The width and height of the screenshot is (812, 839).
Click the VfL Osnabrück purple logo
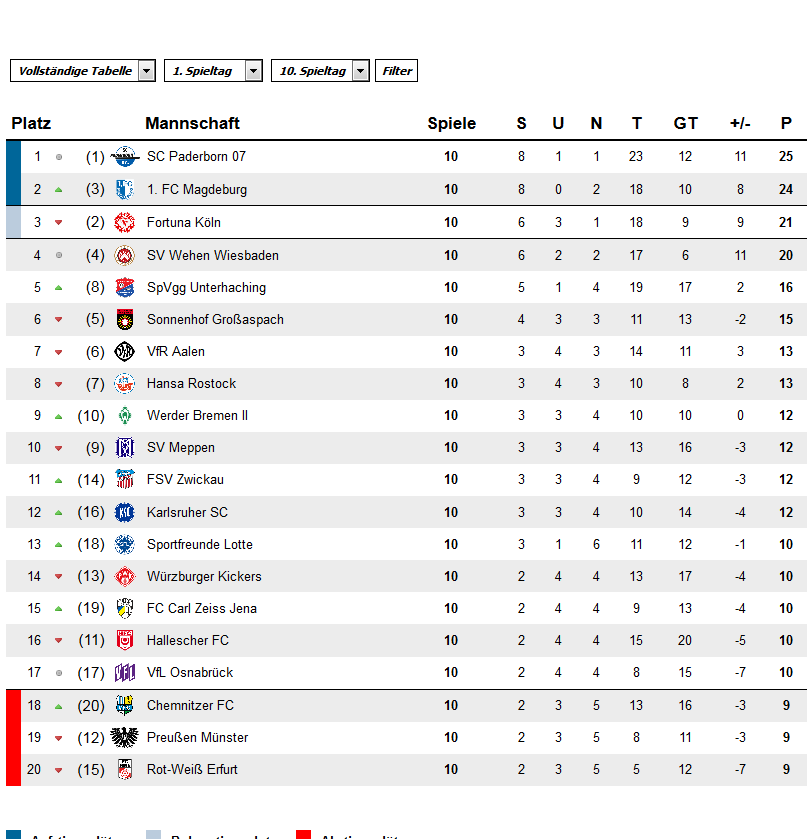(125, 673)
